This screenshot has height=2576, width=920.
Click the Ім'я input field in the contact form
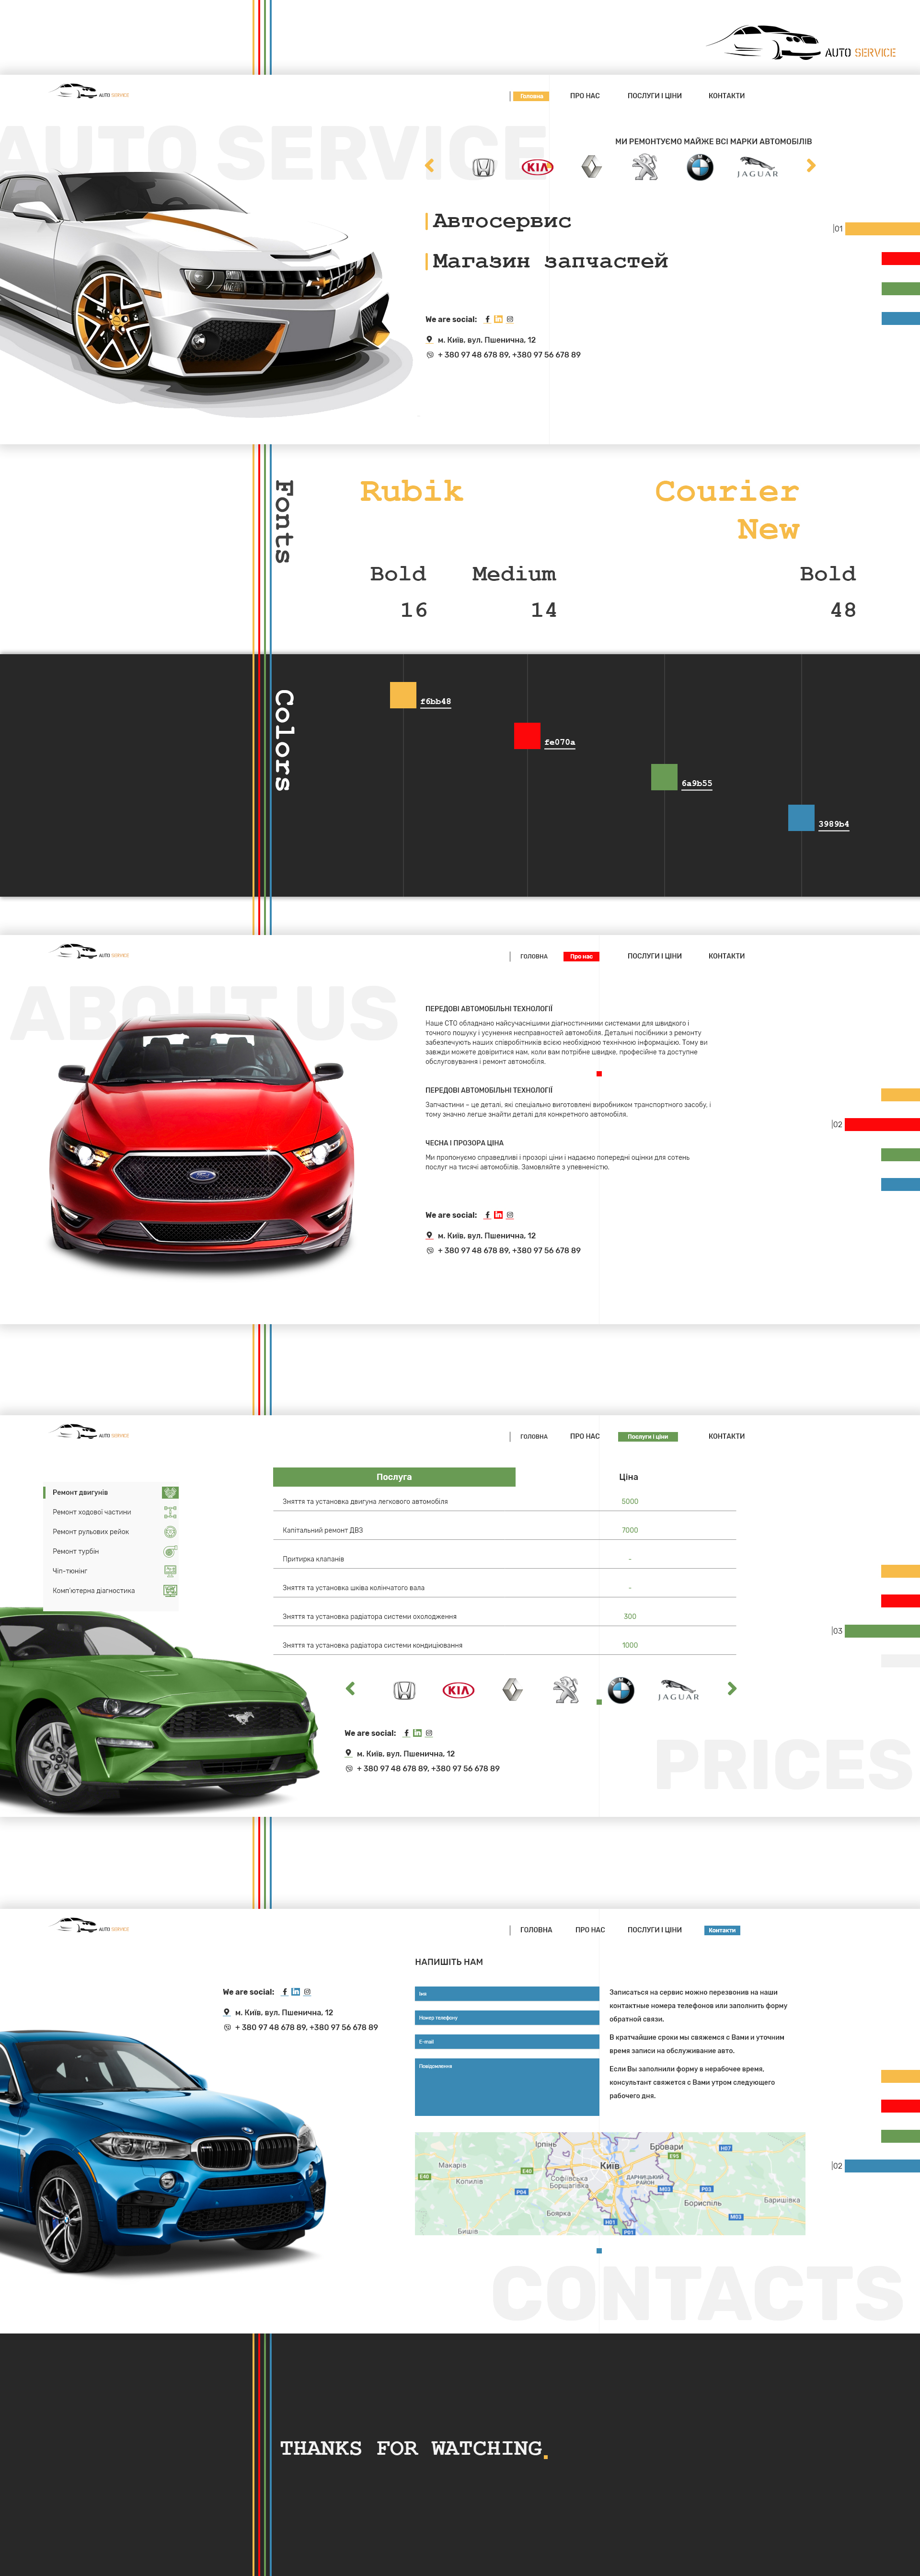click(x=507, y=1993)
